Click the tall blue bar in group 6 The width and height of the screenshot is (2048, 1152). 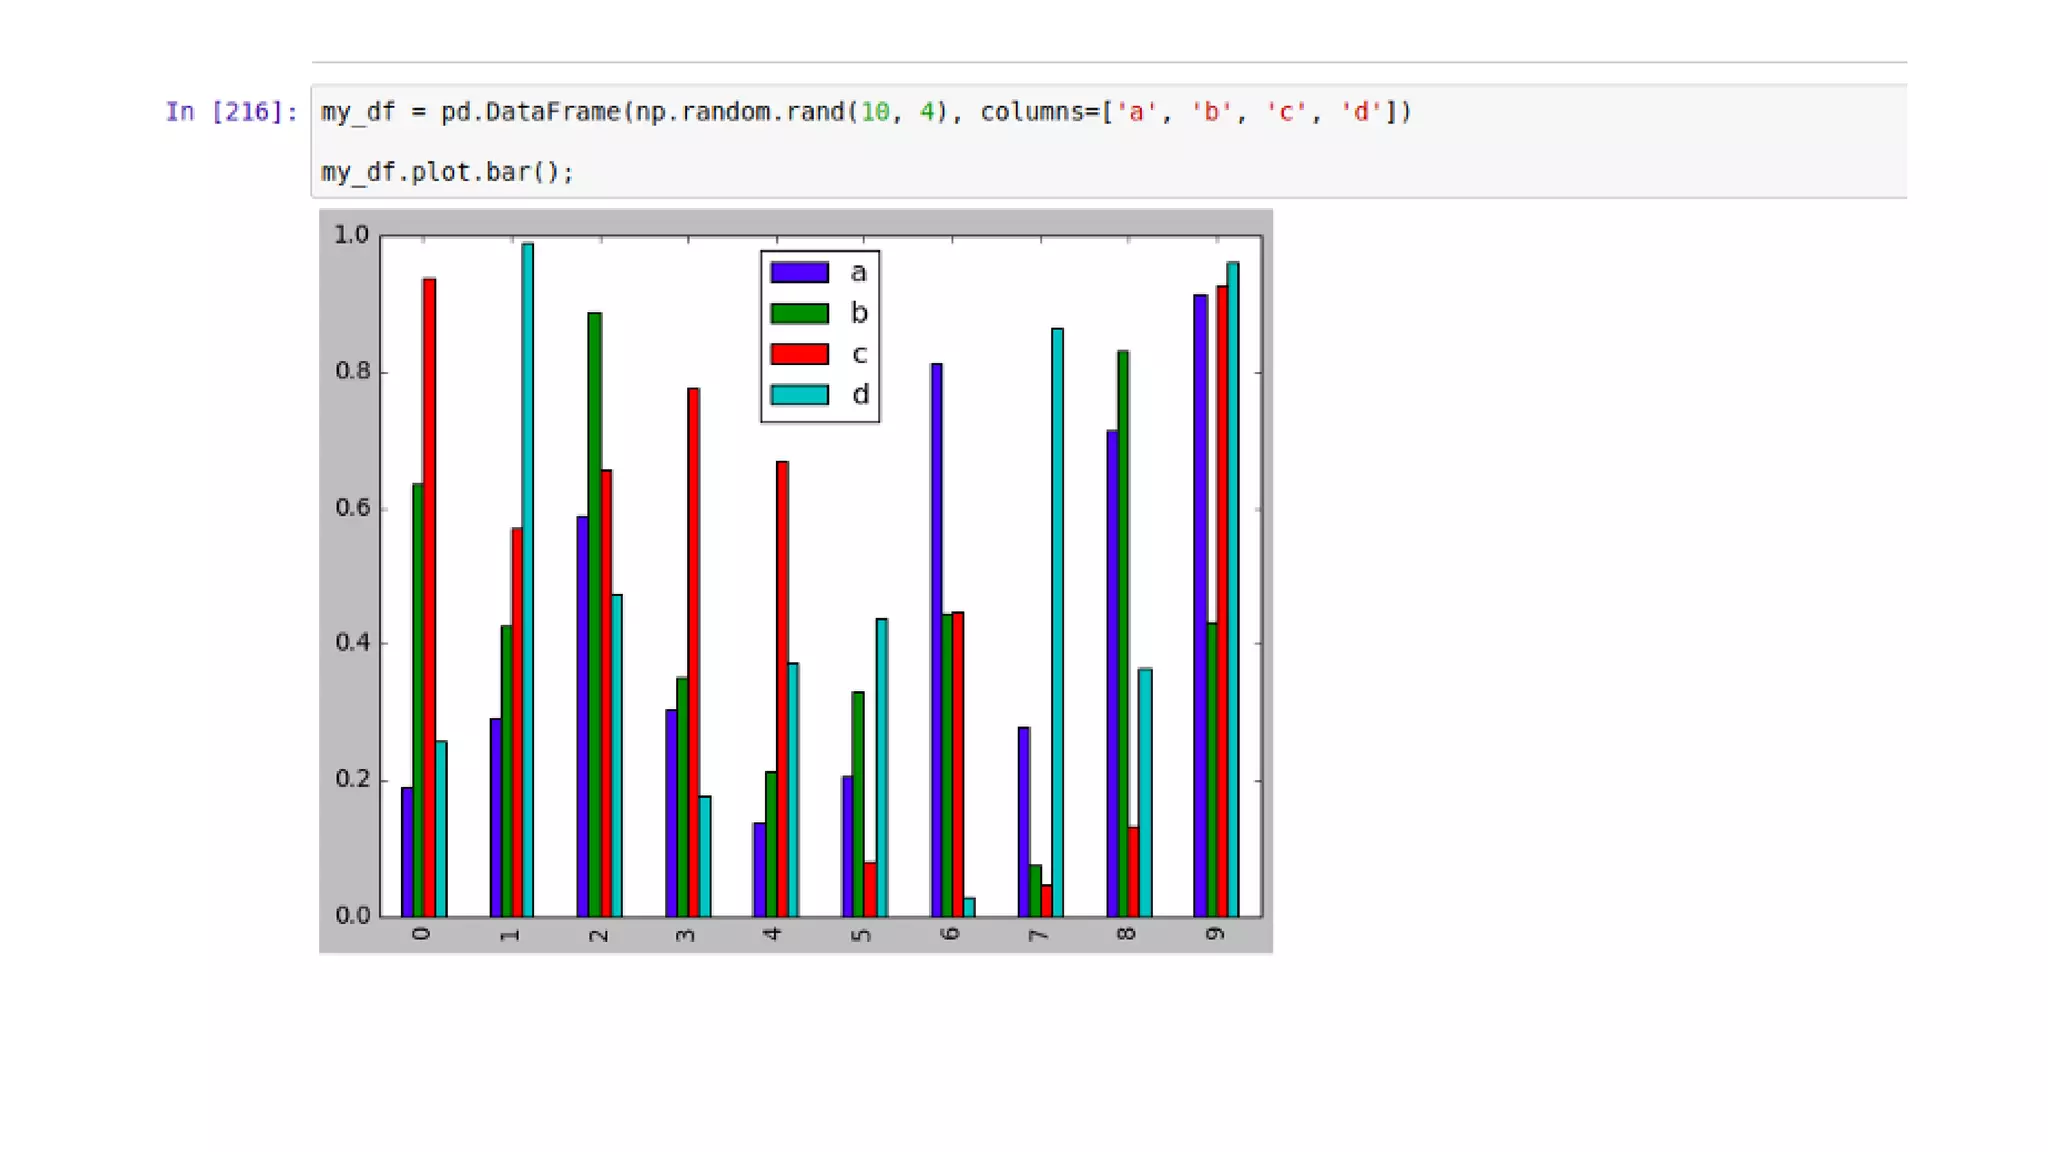(x=936, y=640)
